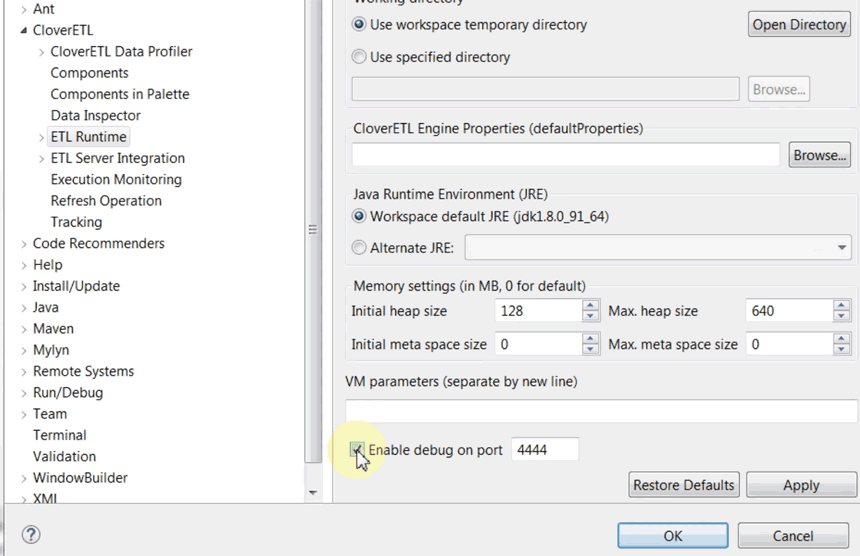Image resolution: width=860 pixels, height=556 pixels.
Task: Expand the Maven node
Action: [x=24, y=330]
